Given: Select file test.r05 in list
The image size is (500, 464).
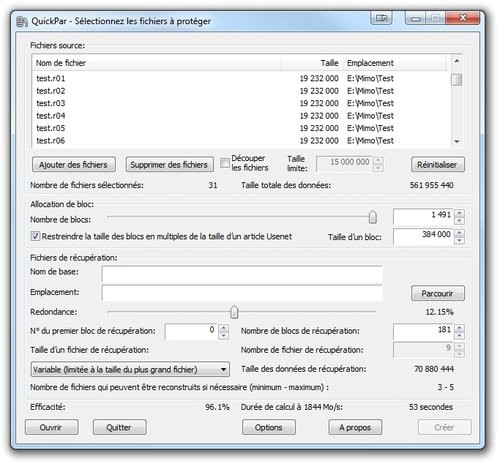Looking at the screenshot, I should (51, 128).
